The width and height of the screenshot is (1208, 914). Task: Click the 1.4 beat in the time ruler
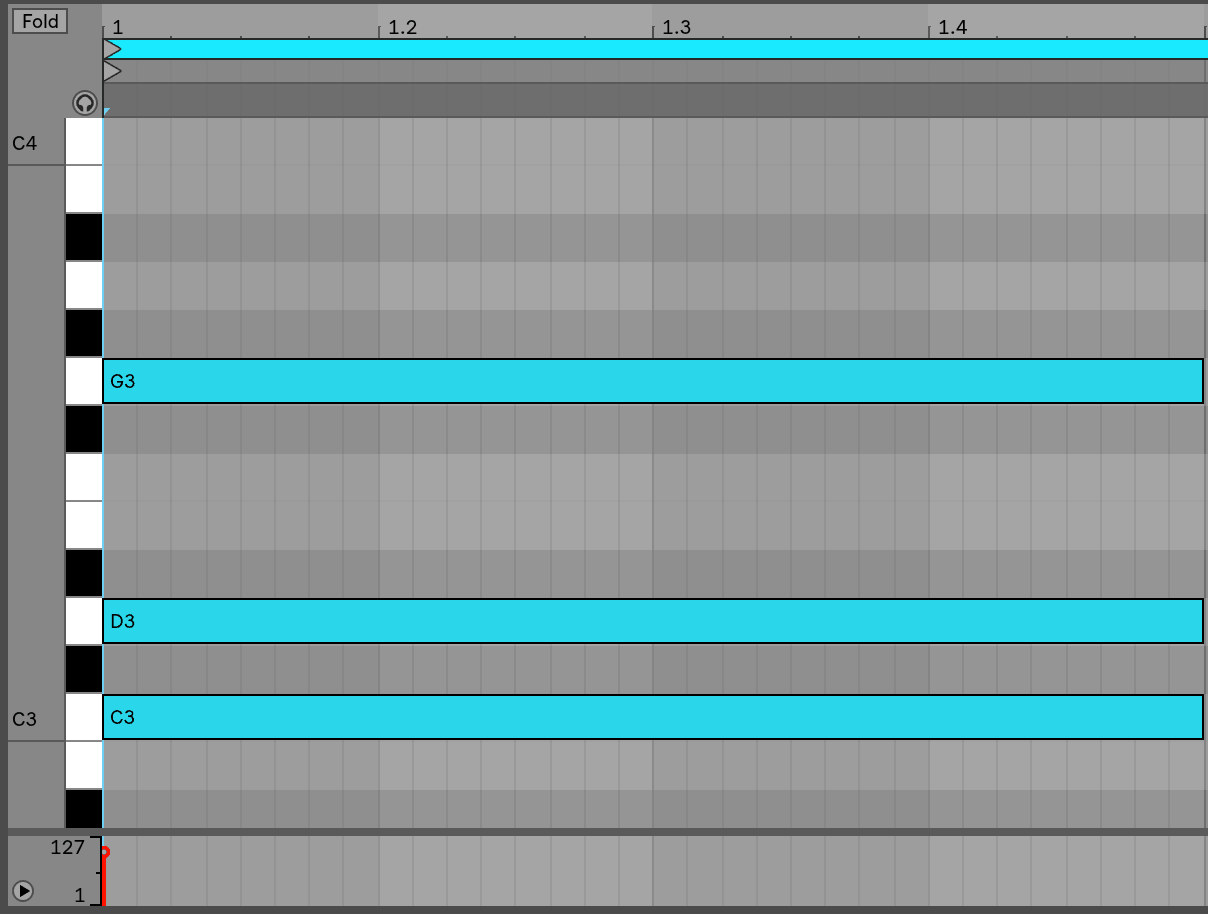(952, 27)
